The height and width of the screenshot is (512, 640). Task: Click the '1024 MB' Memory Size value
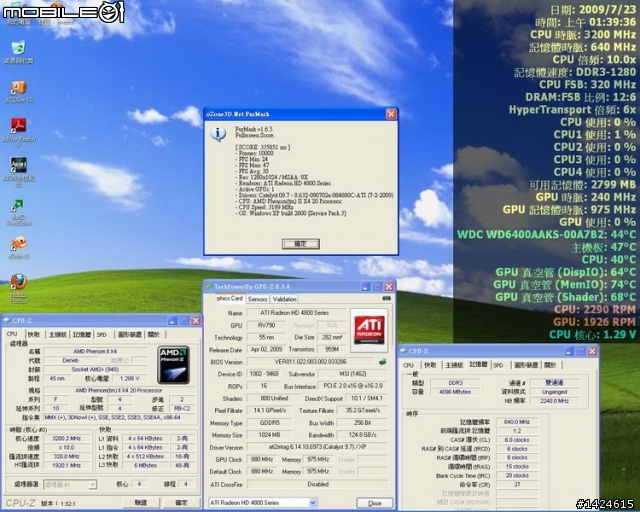(269, 435)
